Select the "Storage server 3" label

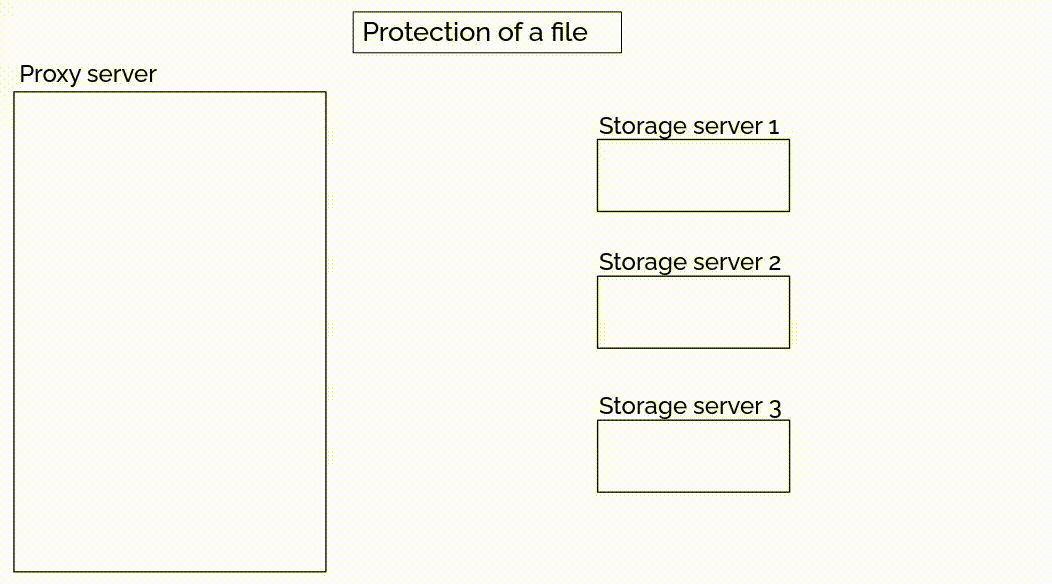click(x=689, y=407)
